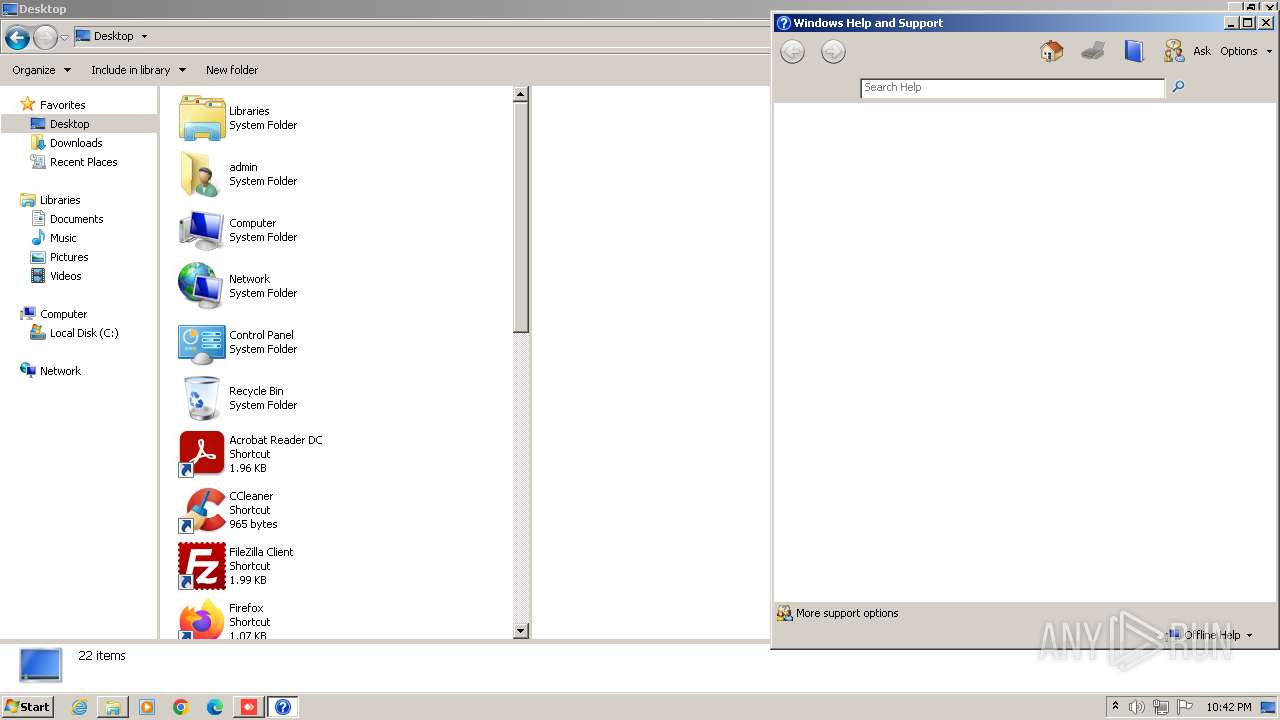This screenshot has width=1280, height=720.
Task: Print the help topic via printer icon
Action: pos(1093,51)
